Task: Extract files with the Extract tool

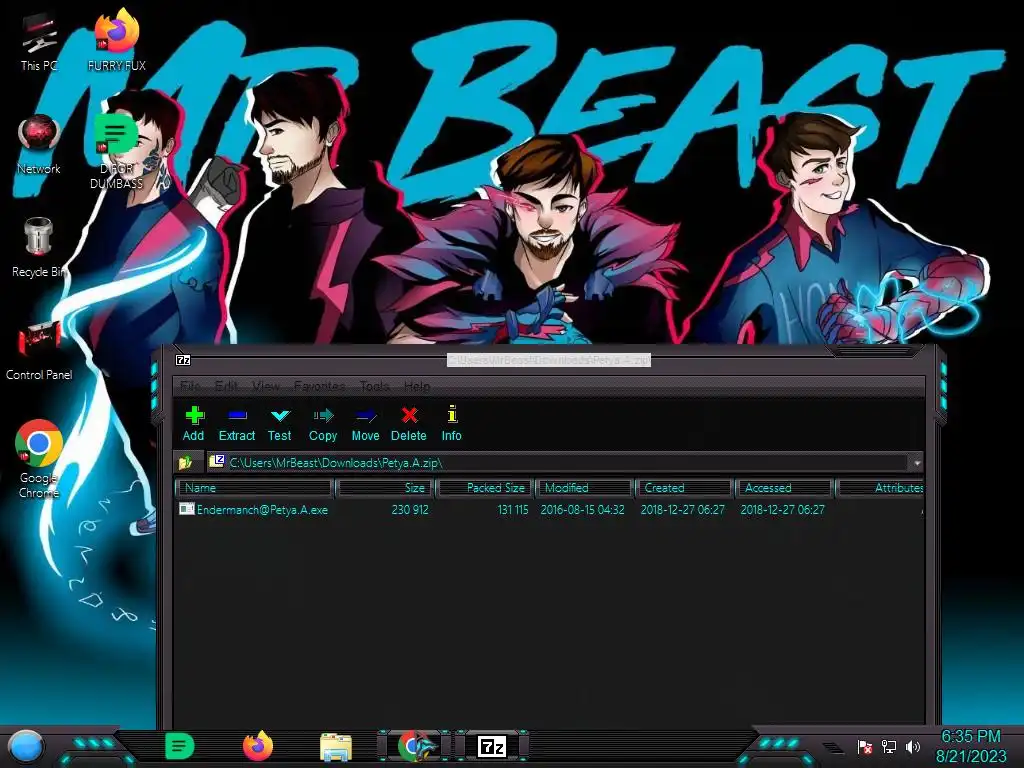Action: click(236, 424)
